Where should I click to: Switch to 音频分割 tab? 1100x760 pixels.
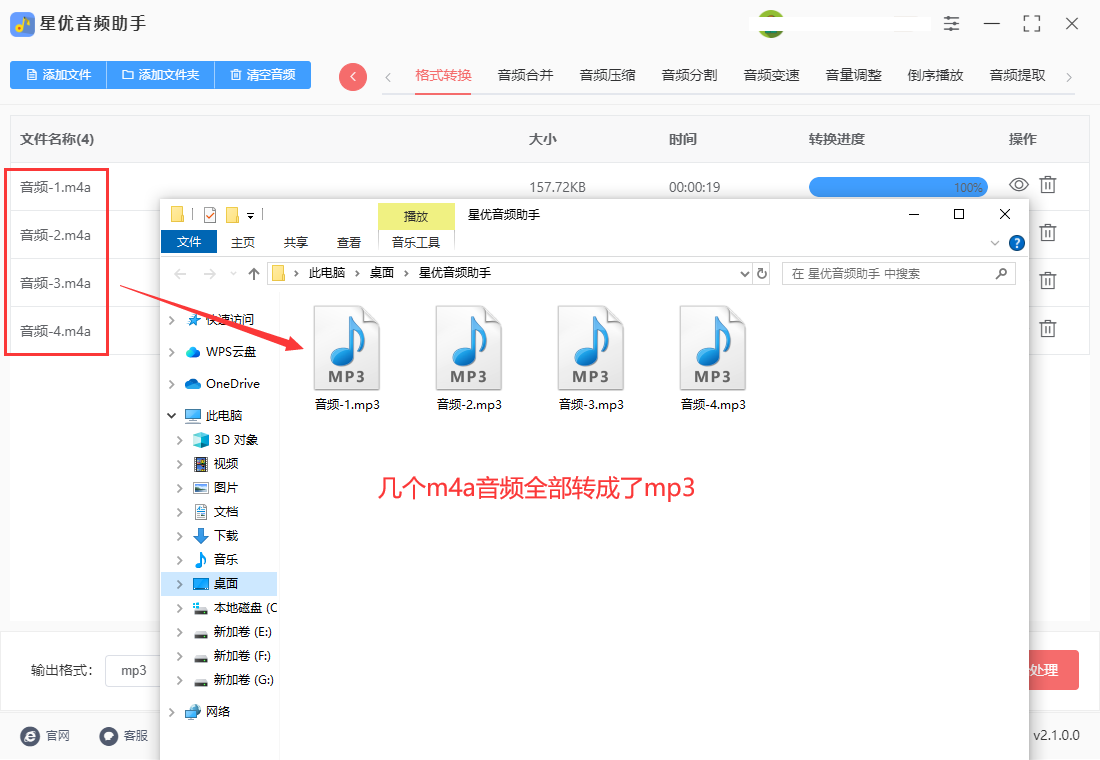coord(690,75)
